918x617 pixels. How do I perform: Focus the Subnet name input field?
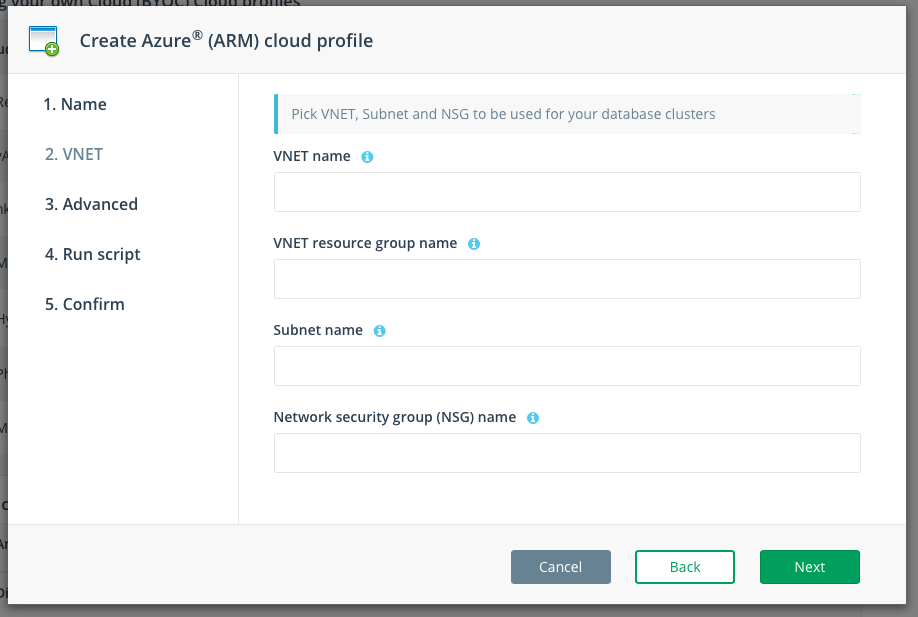pos(567,366)
